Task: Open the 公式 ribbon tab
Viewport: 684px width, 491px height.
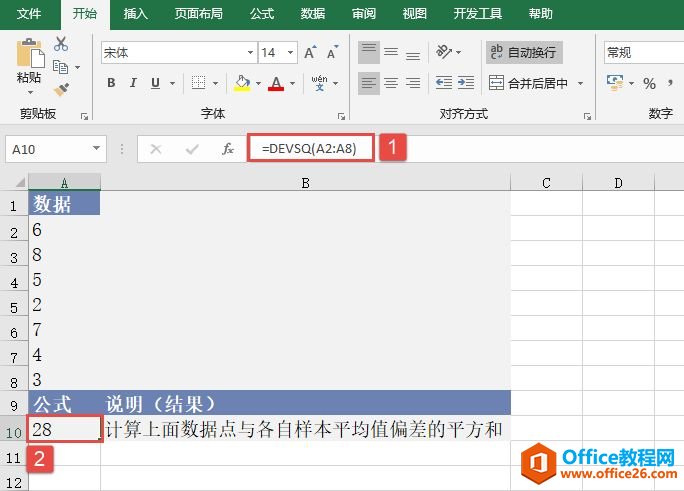Action: [x=262, y=14]
